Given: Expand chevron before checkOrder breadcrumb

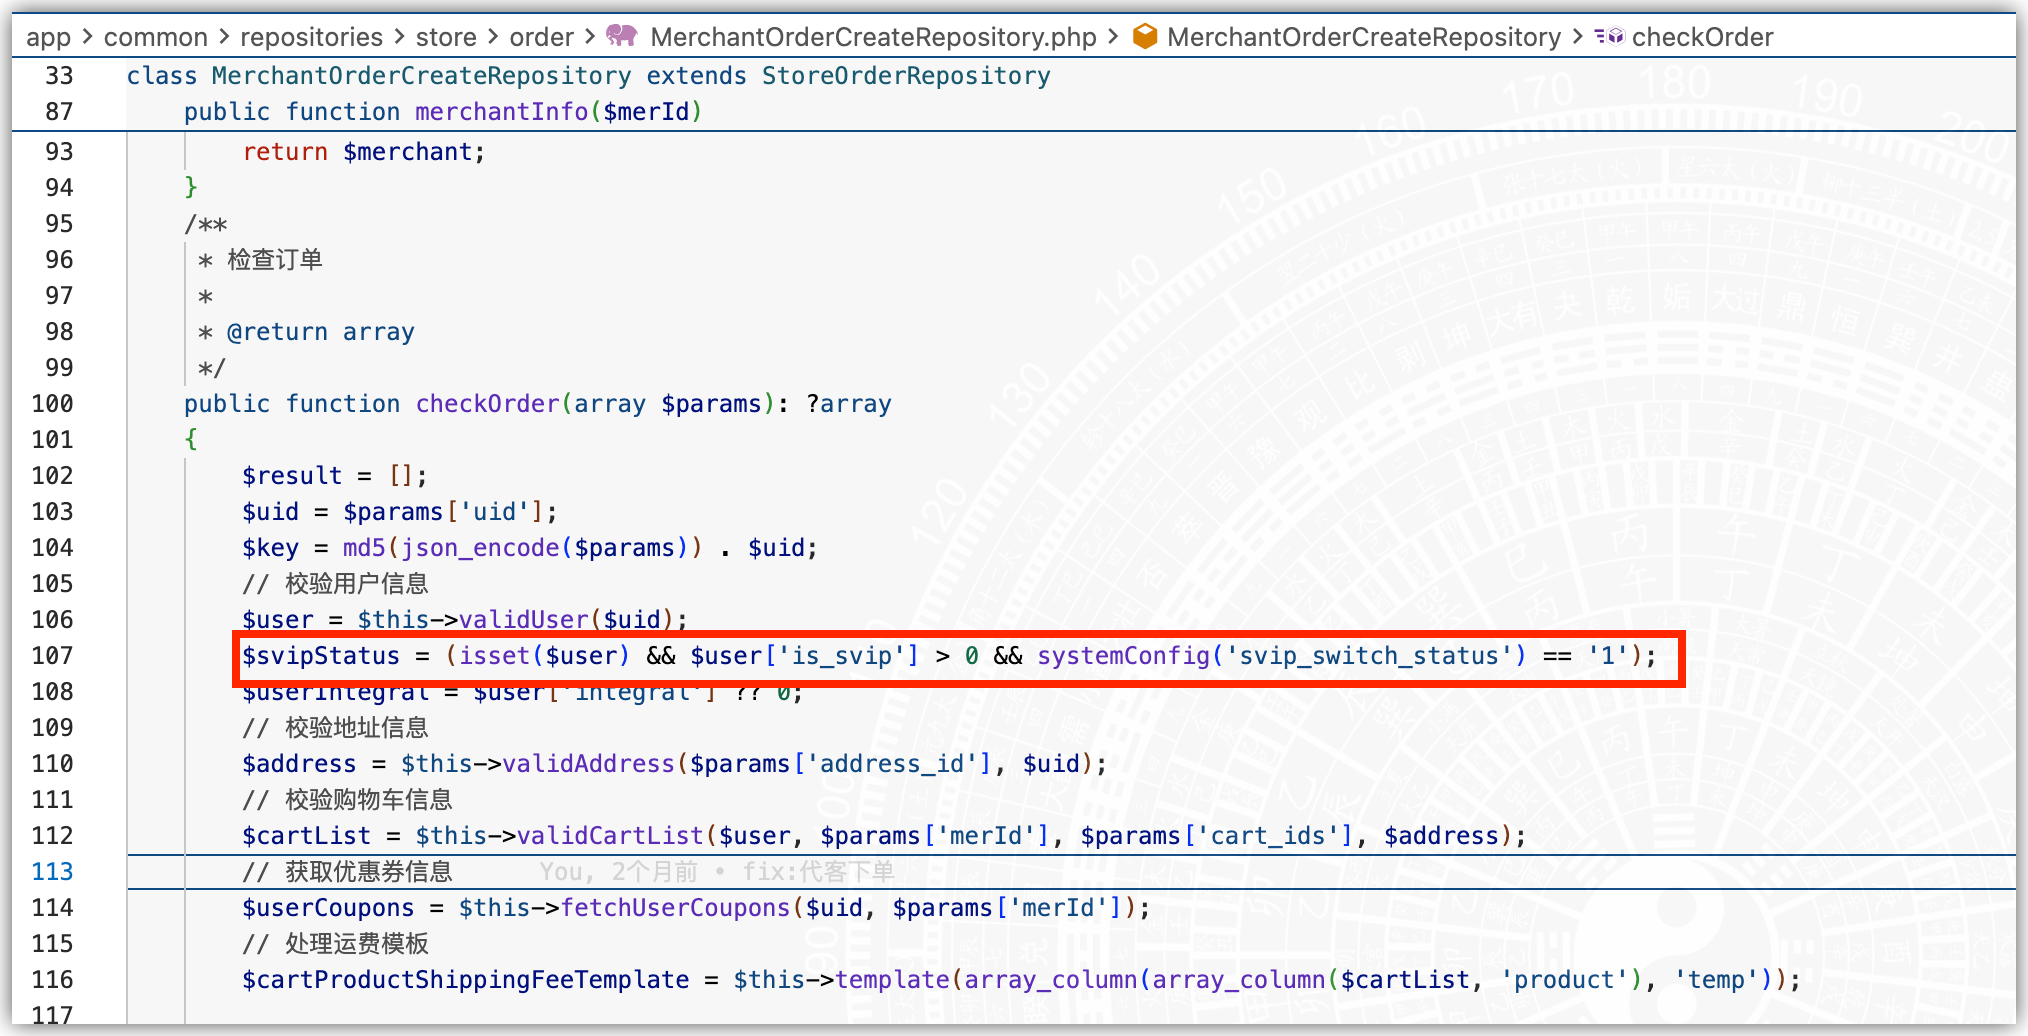Looking at the screenshot, I should 1577,37.
